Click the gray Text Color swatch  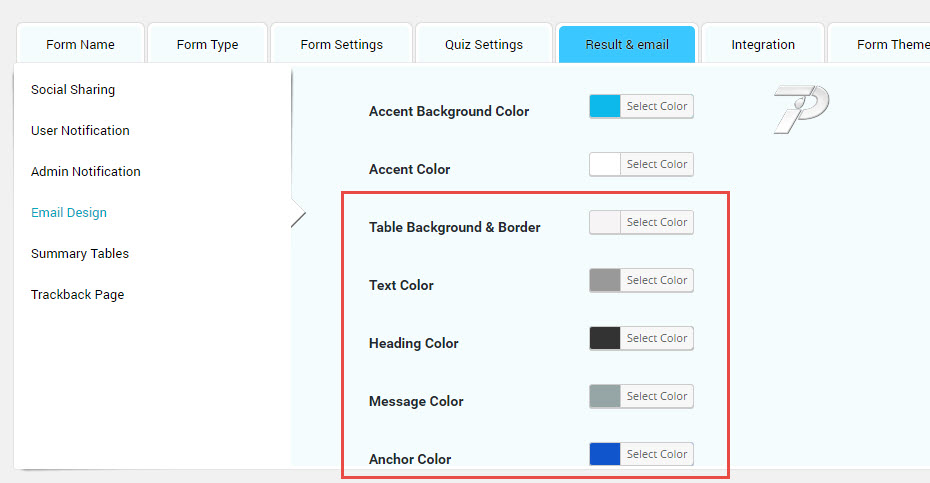click(605, 280)
